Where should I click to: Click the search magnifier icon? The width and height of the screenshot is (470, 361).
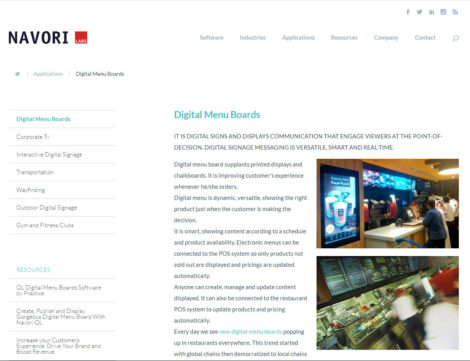(455, 38)
